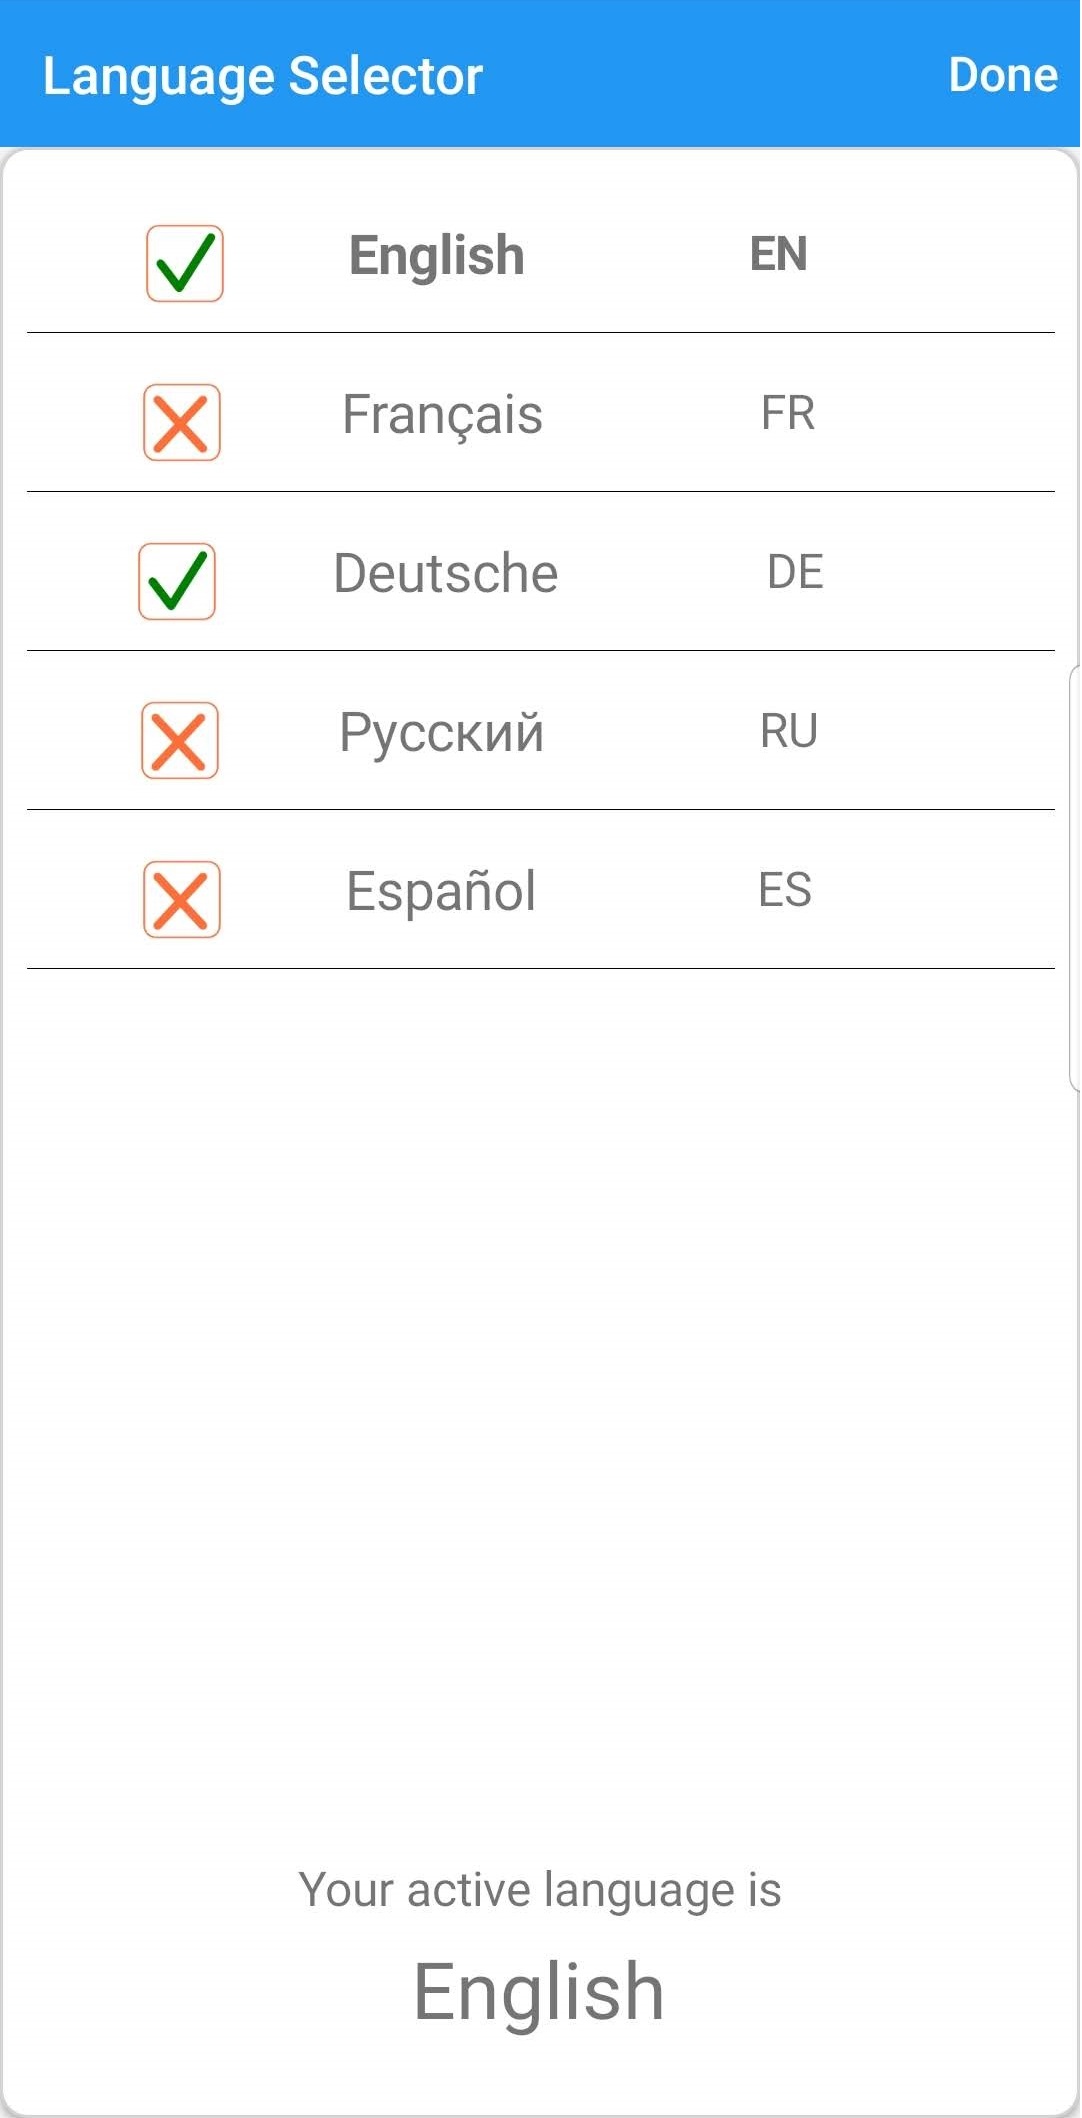Check the Español language box
This screenshot has width=1082, height=2118.
click(181, 899)
